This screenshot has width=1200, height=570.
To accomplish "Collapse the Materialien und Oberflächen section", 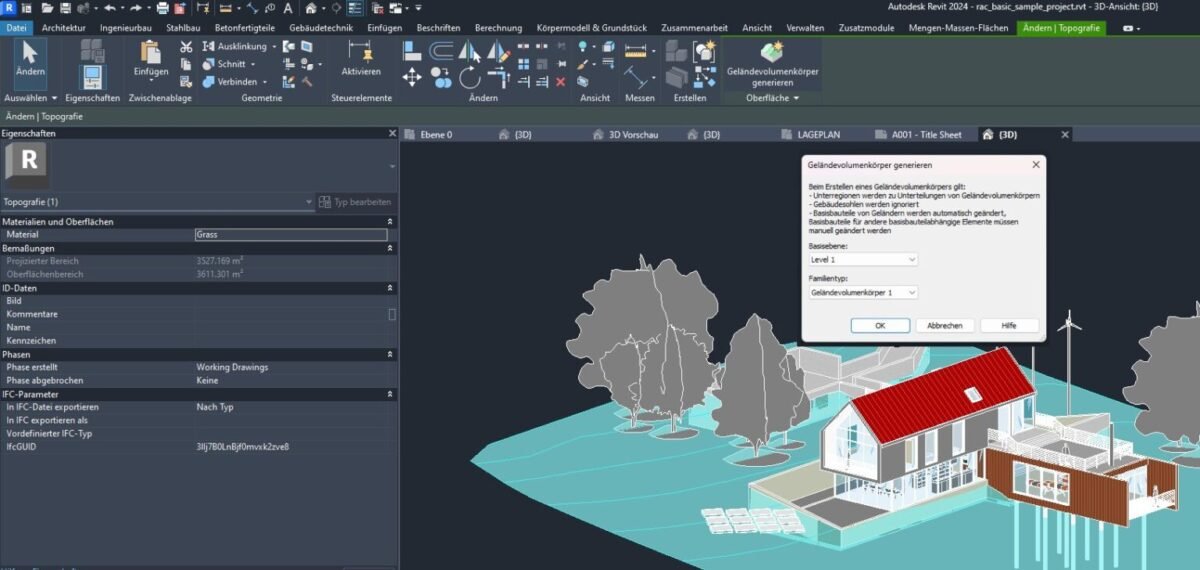I will click(390, 222).
